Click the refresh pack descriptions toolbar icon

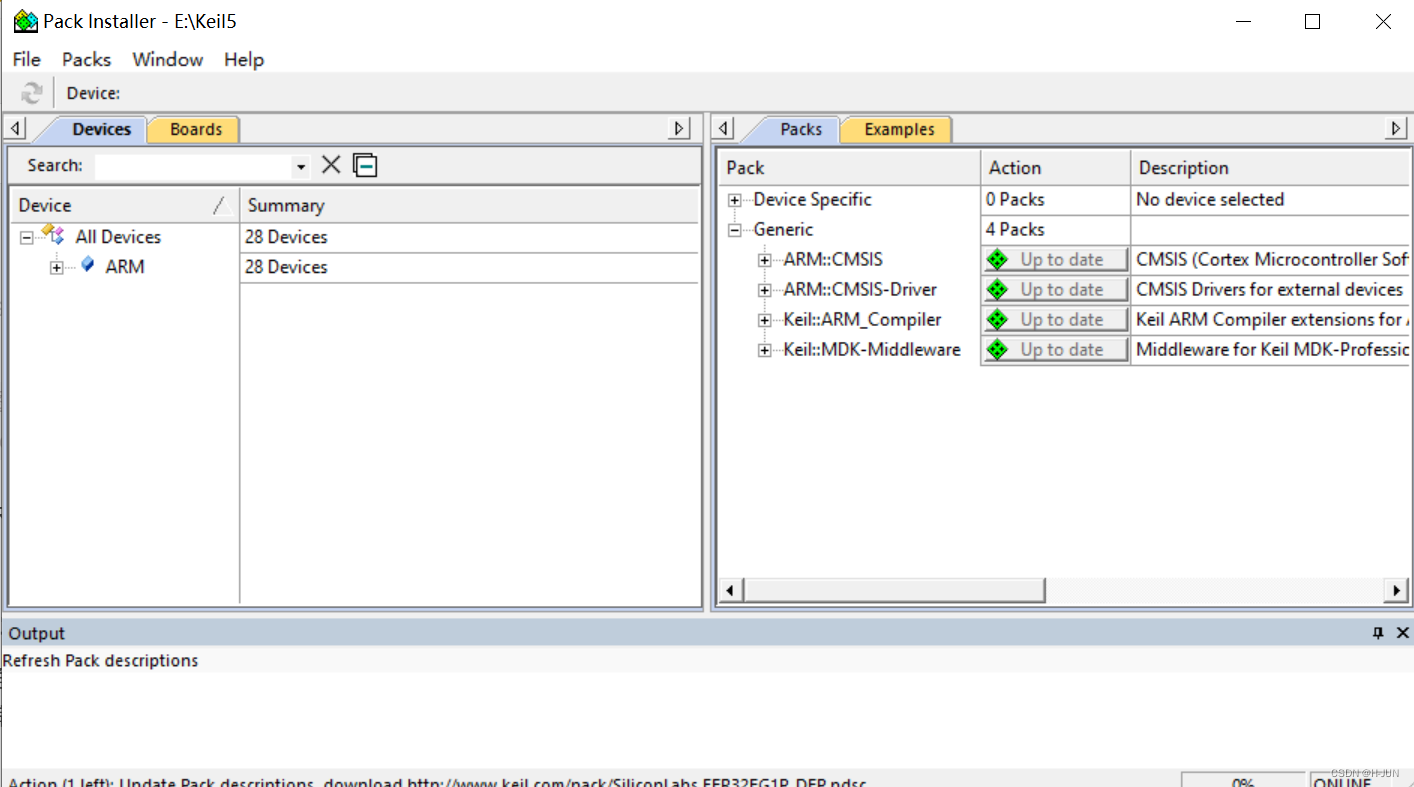(32, 93)
